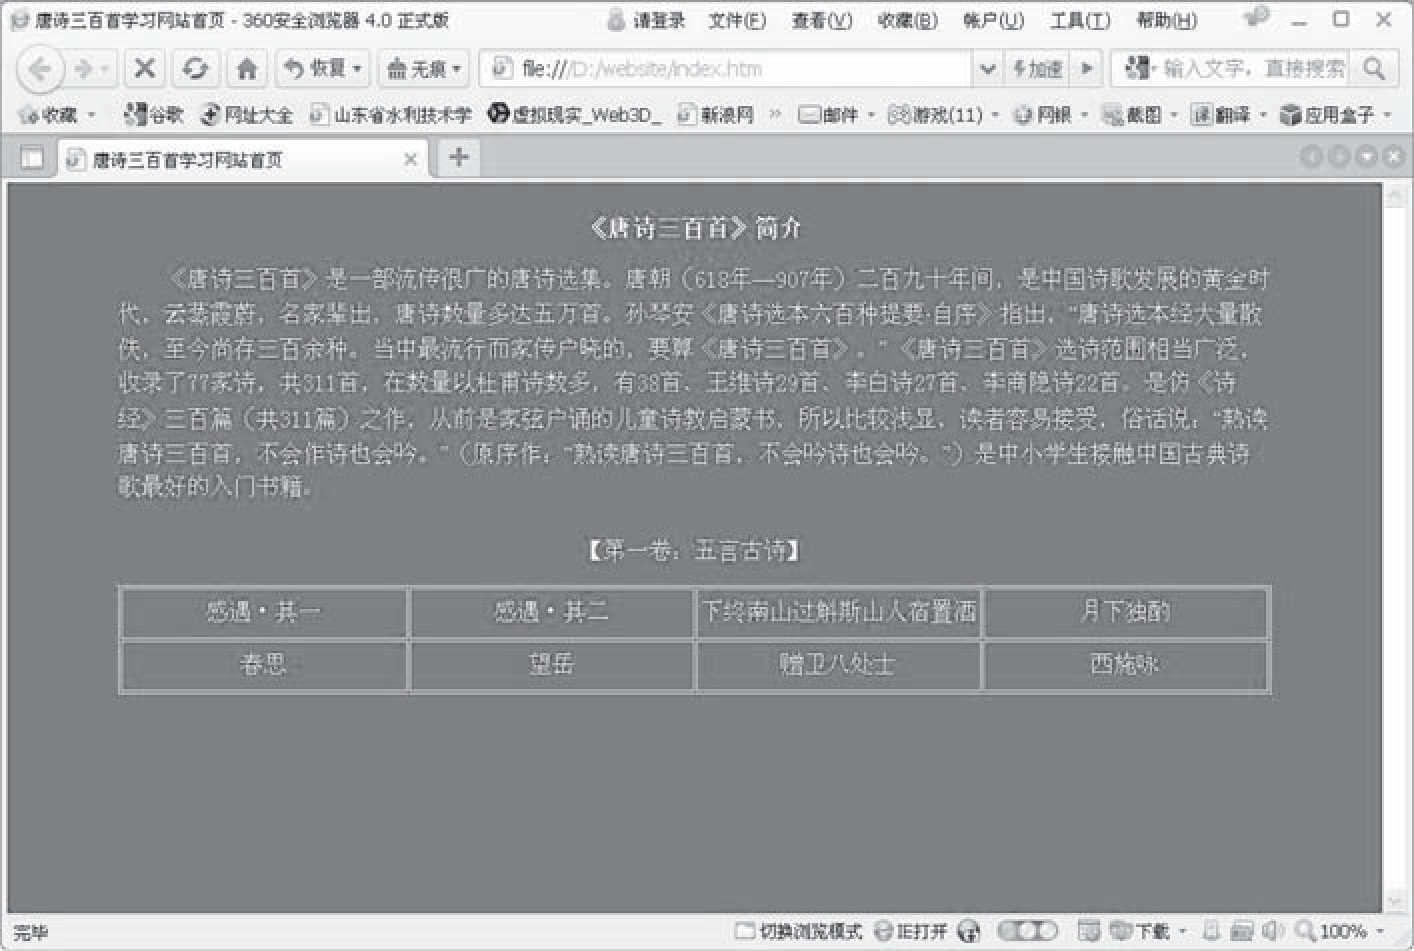Expand the address bar history dropdown arrow
This screenshot has height=951, width=1414.
(987, 69)
